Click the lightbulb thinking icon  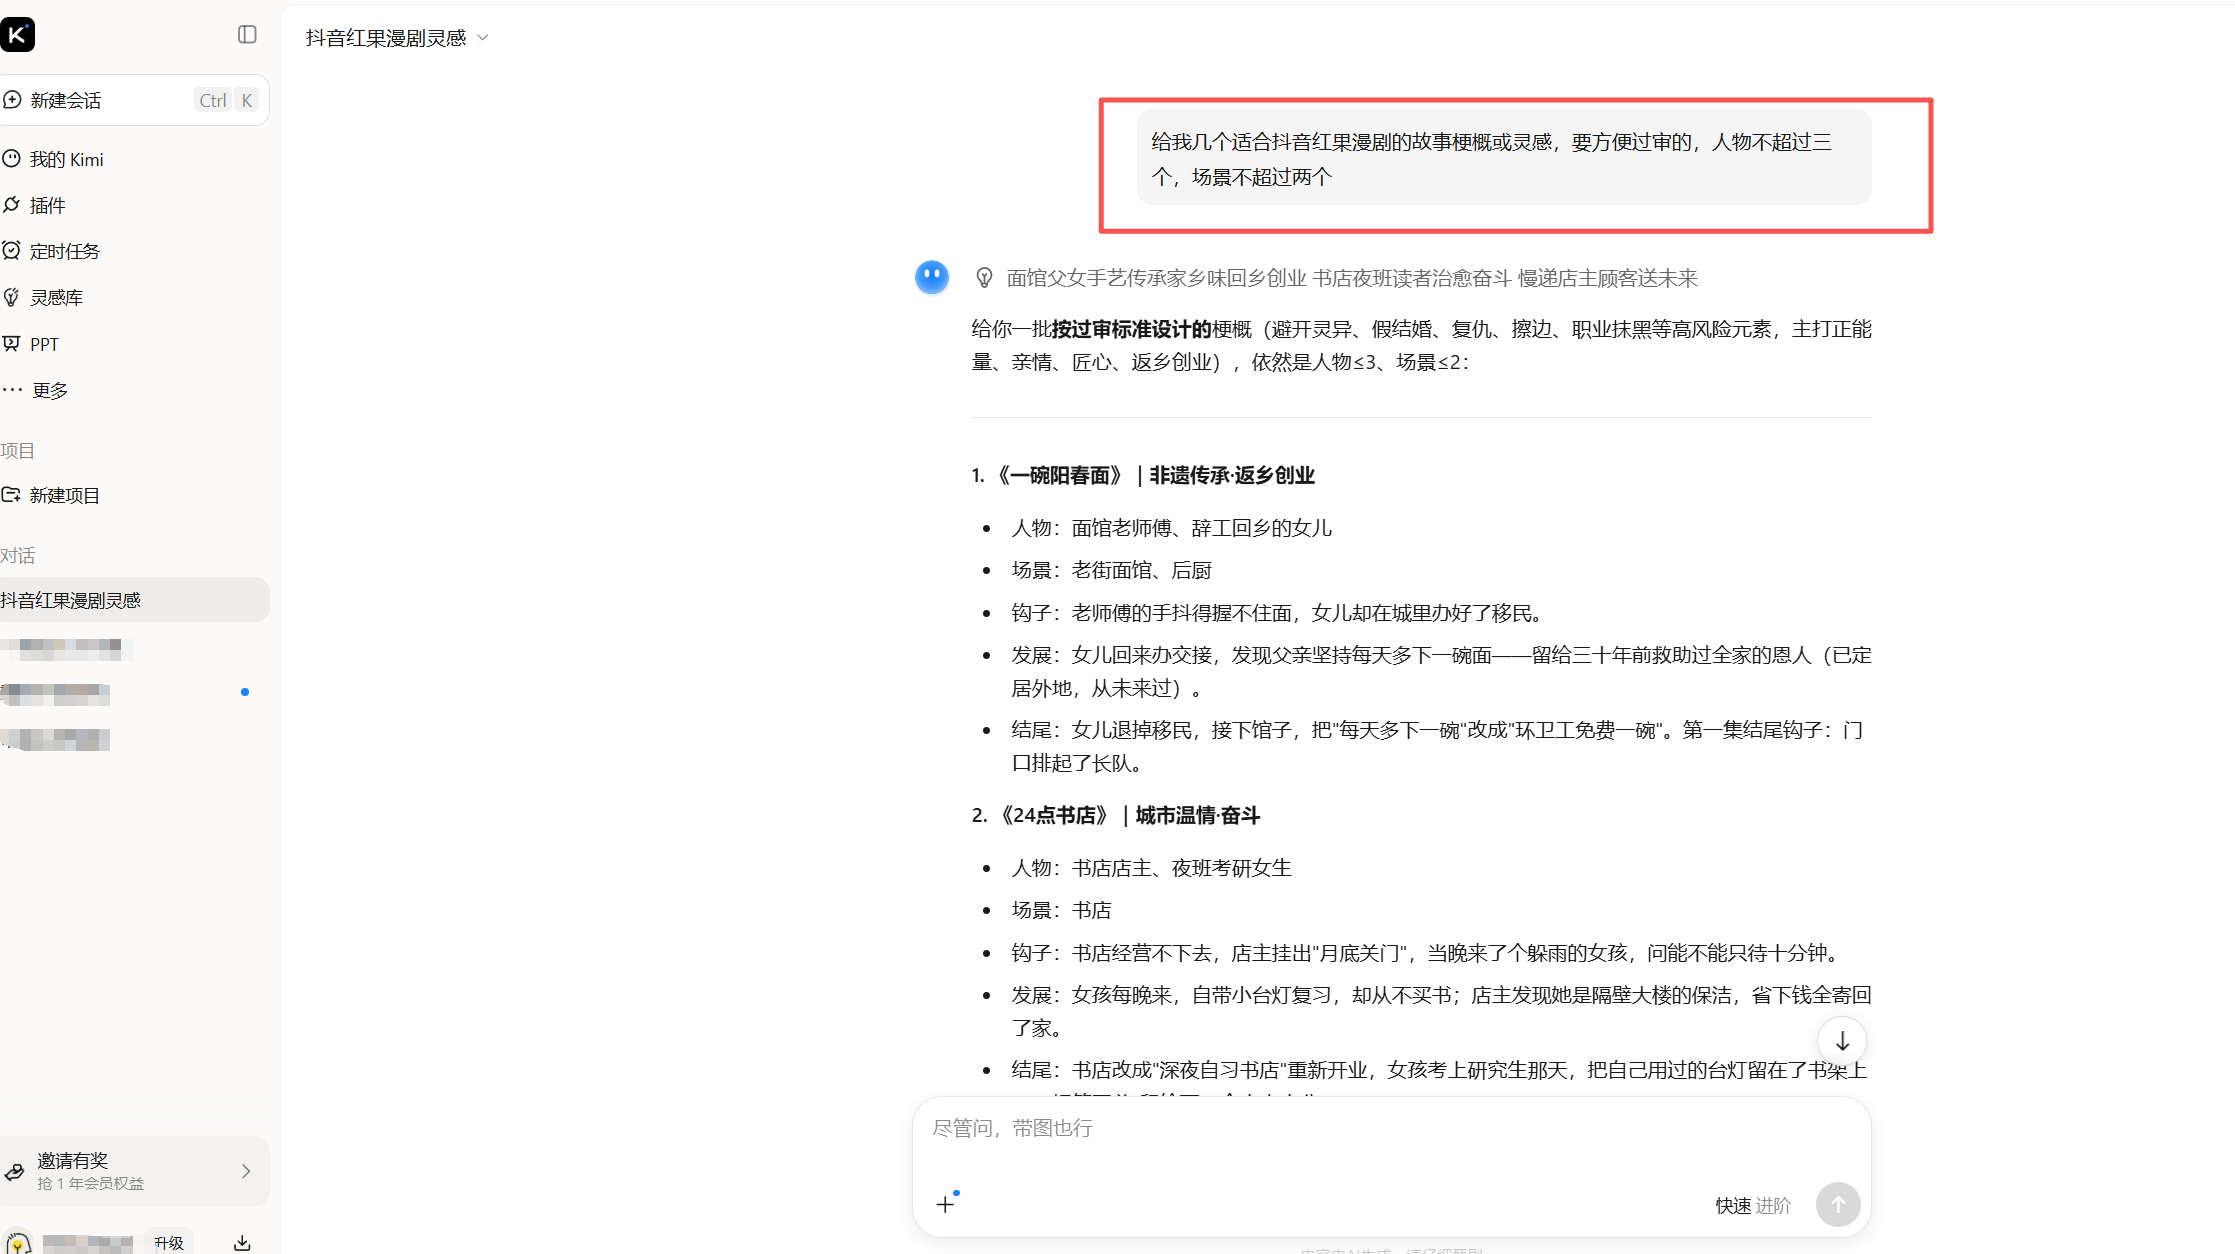pyautogui.click(x=984, y=278)
